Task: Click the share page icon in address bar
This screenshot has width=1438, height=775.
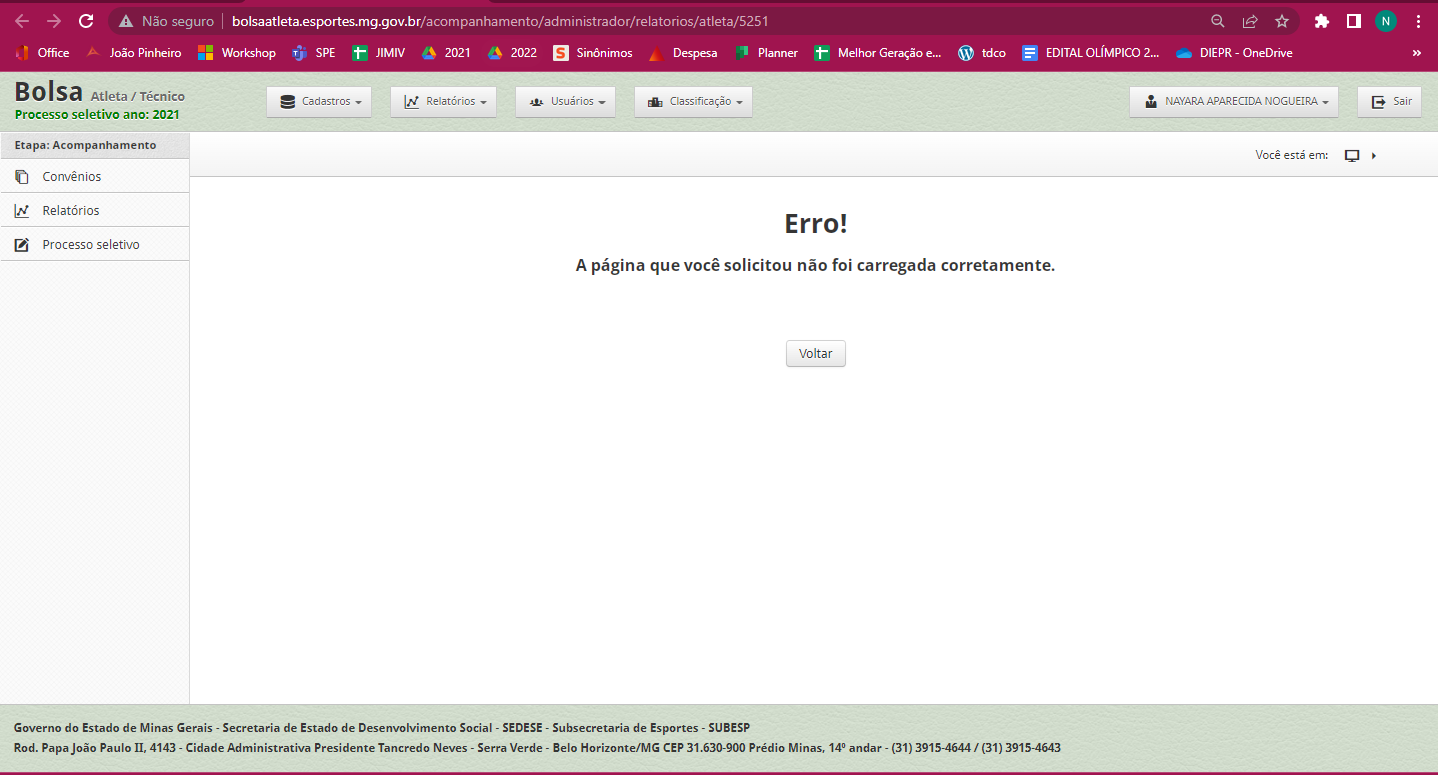Action: pyautogui.click(x=1250, y=21)
